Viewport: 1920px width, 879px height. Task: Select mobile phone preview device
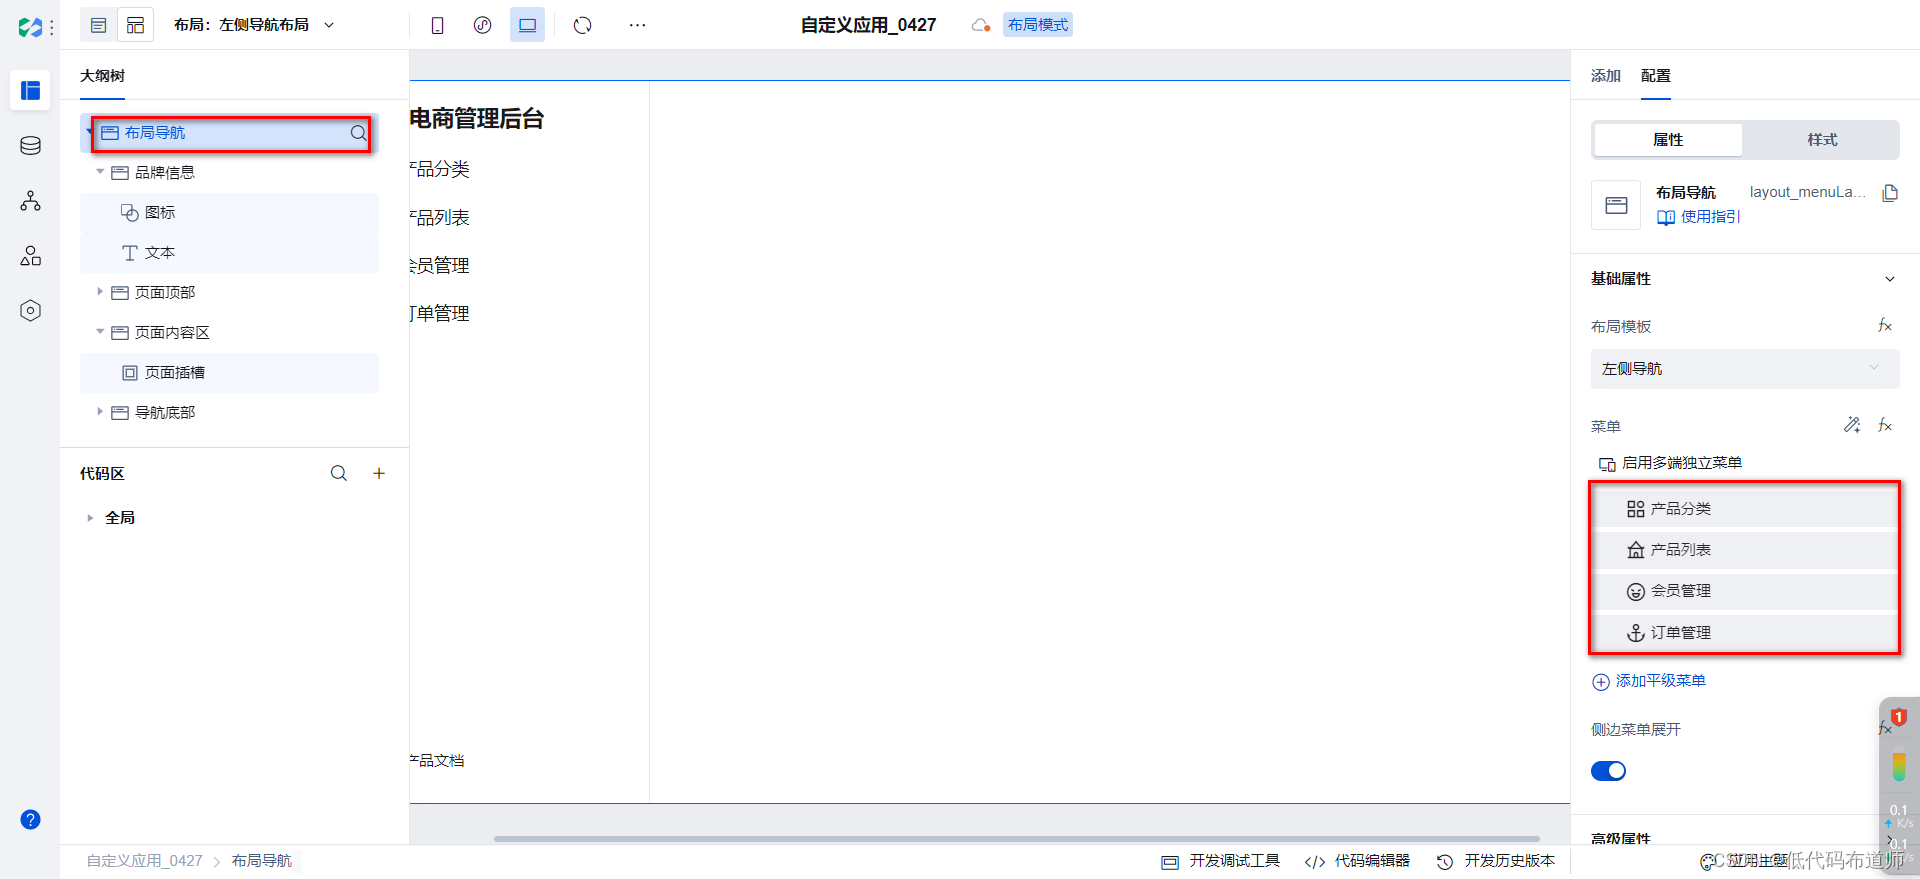(437, 25)
